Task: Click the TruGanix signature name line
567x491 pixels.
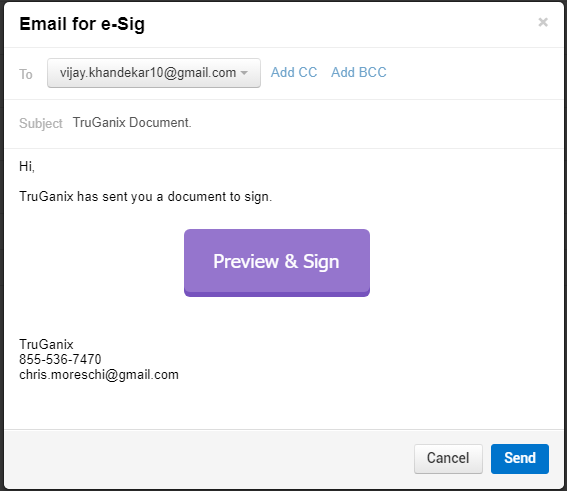Action: (46, 344)
